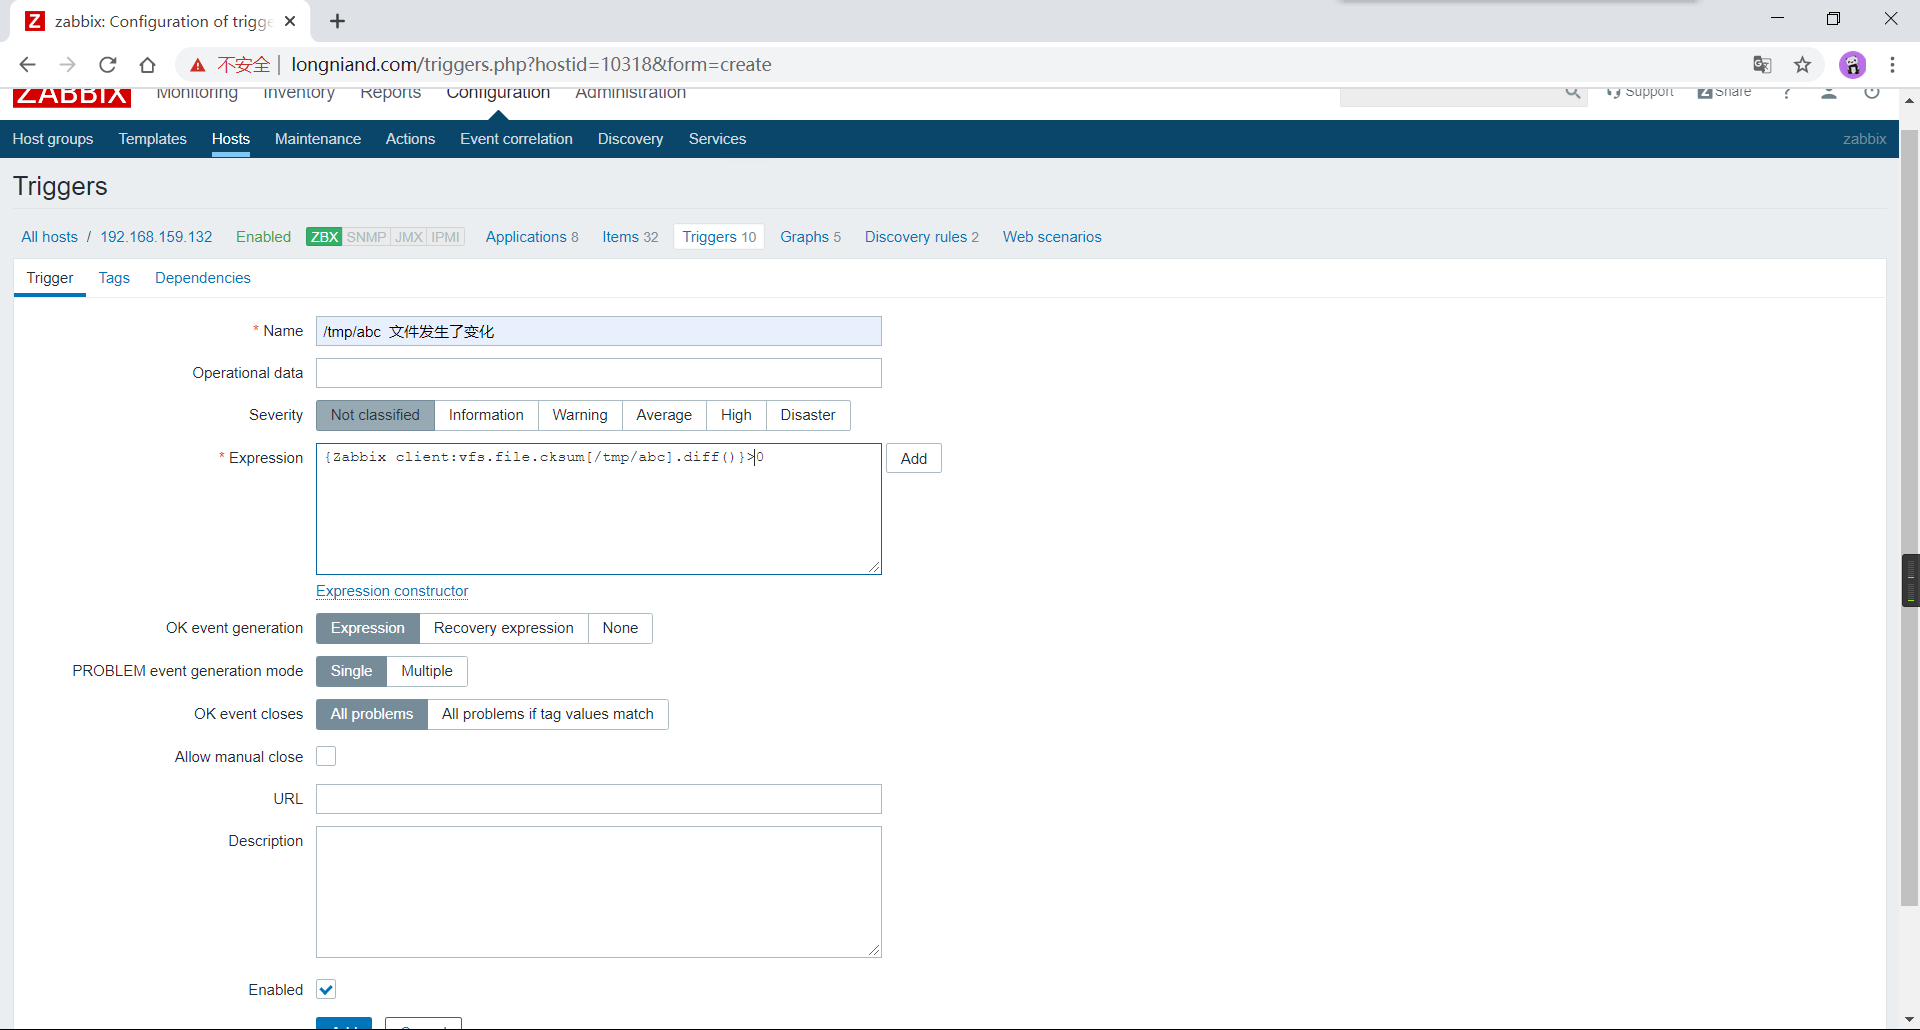The height and width of the screenshot is (1030, 1920).
Task: Open the Expression constructor link
Action: [392, 591]
